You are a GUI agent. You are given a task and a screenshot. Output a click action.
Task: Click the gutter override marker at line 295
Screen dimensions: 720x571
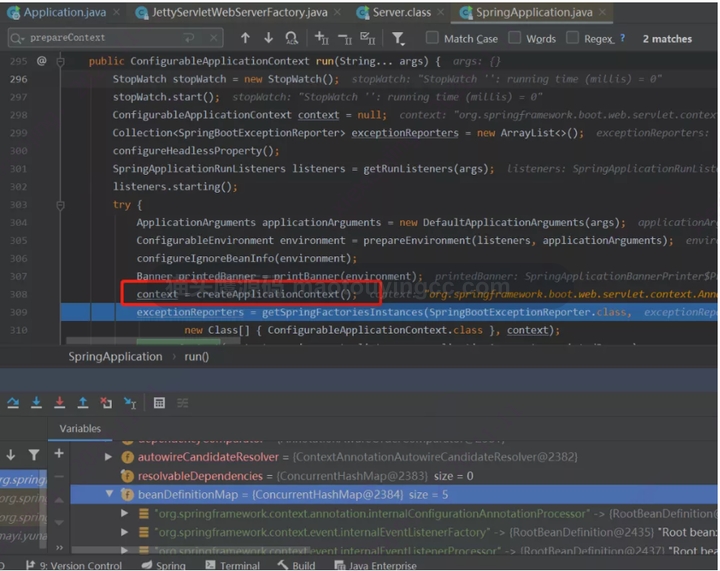tap(42, 61)
